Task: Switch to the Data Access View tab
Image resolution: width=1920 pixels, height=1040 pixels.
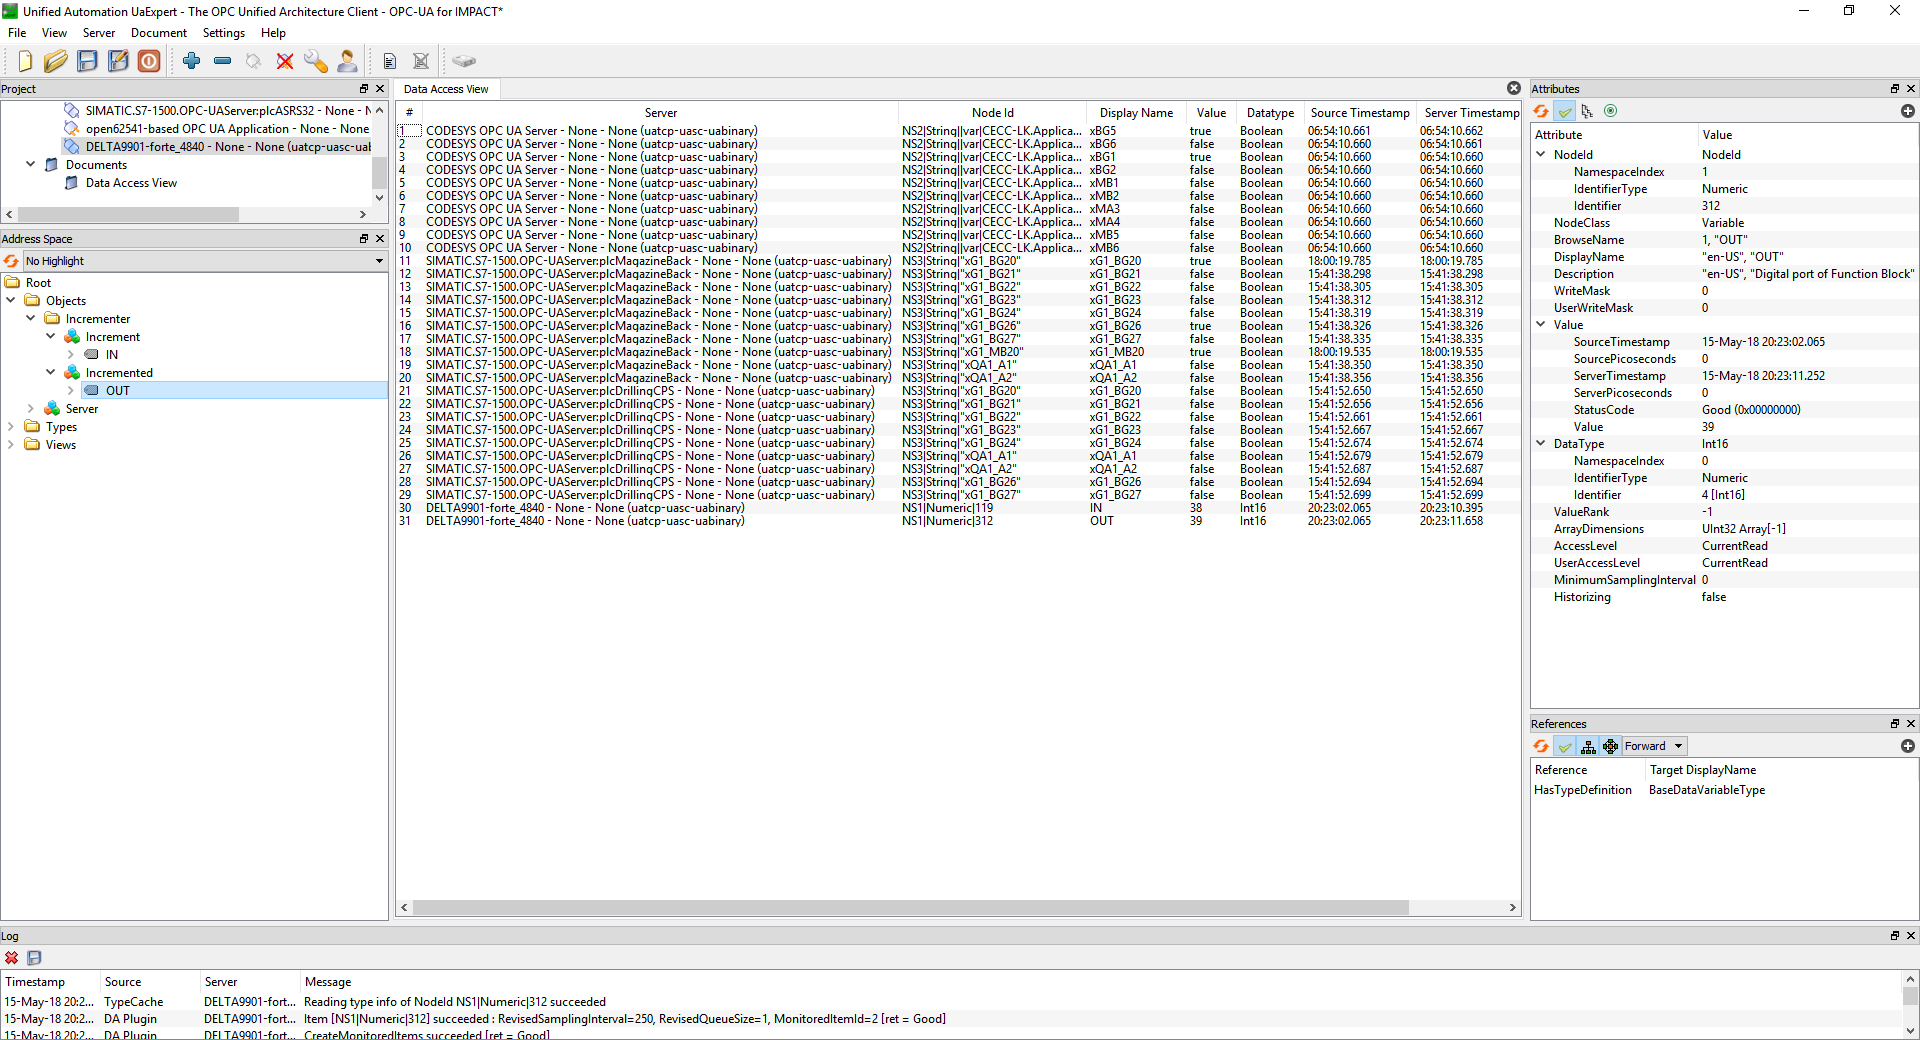Action: click(x=446, y=89)
